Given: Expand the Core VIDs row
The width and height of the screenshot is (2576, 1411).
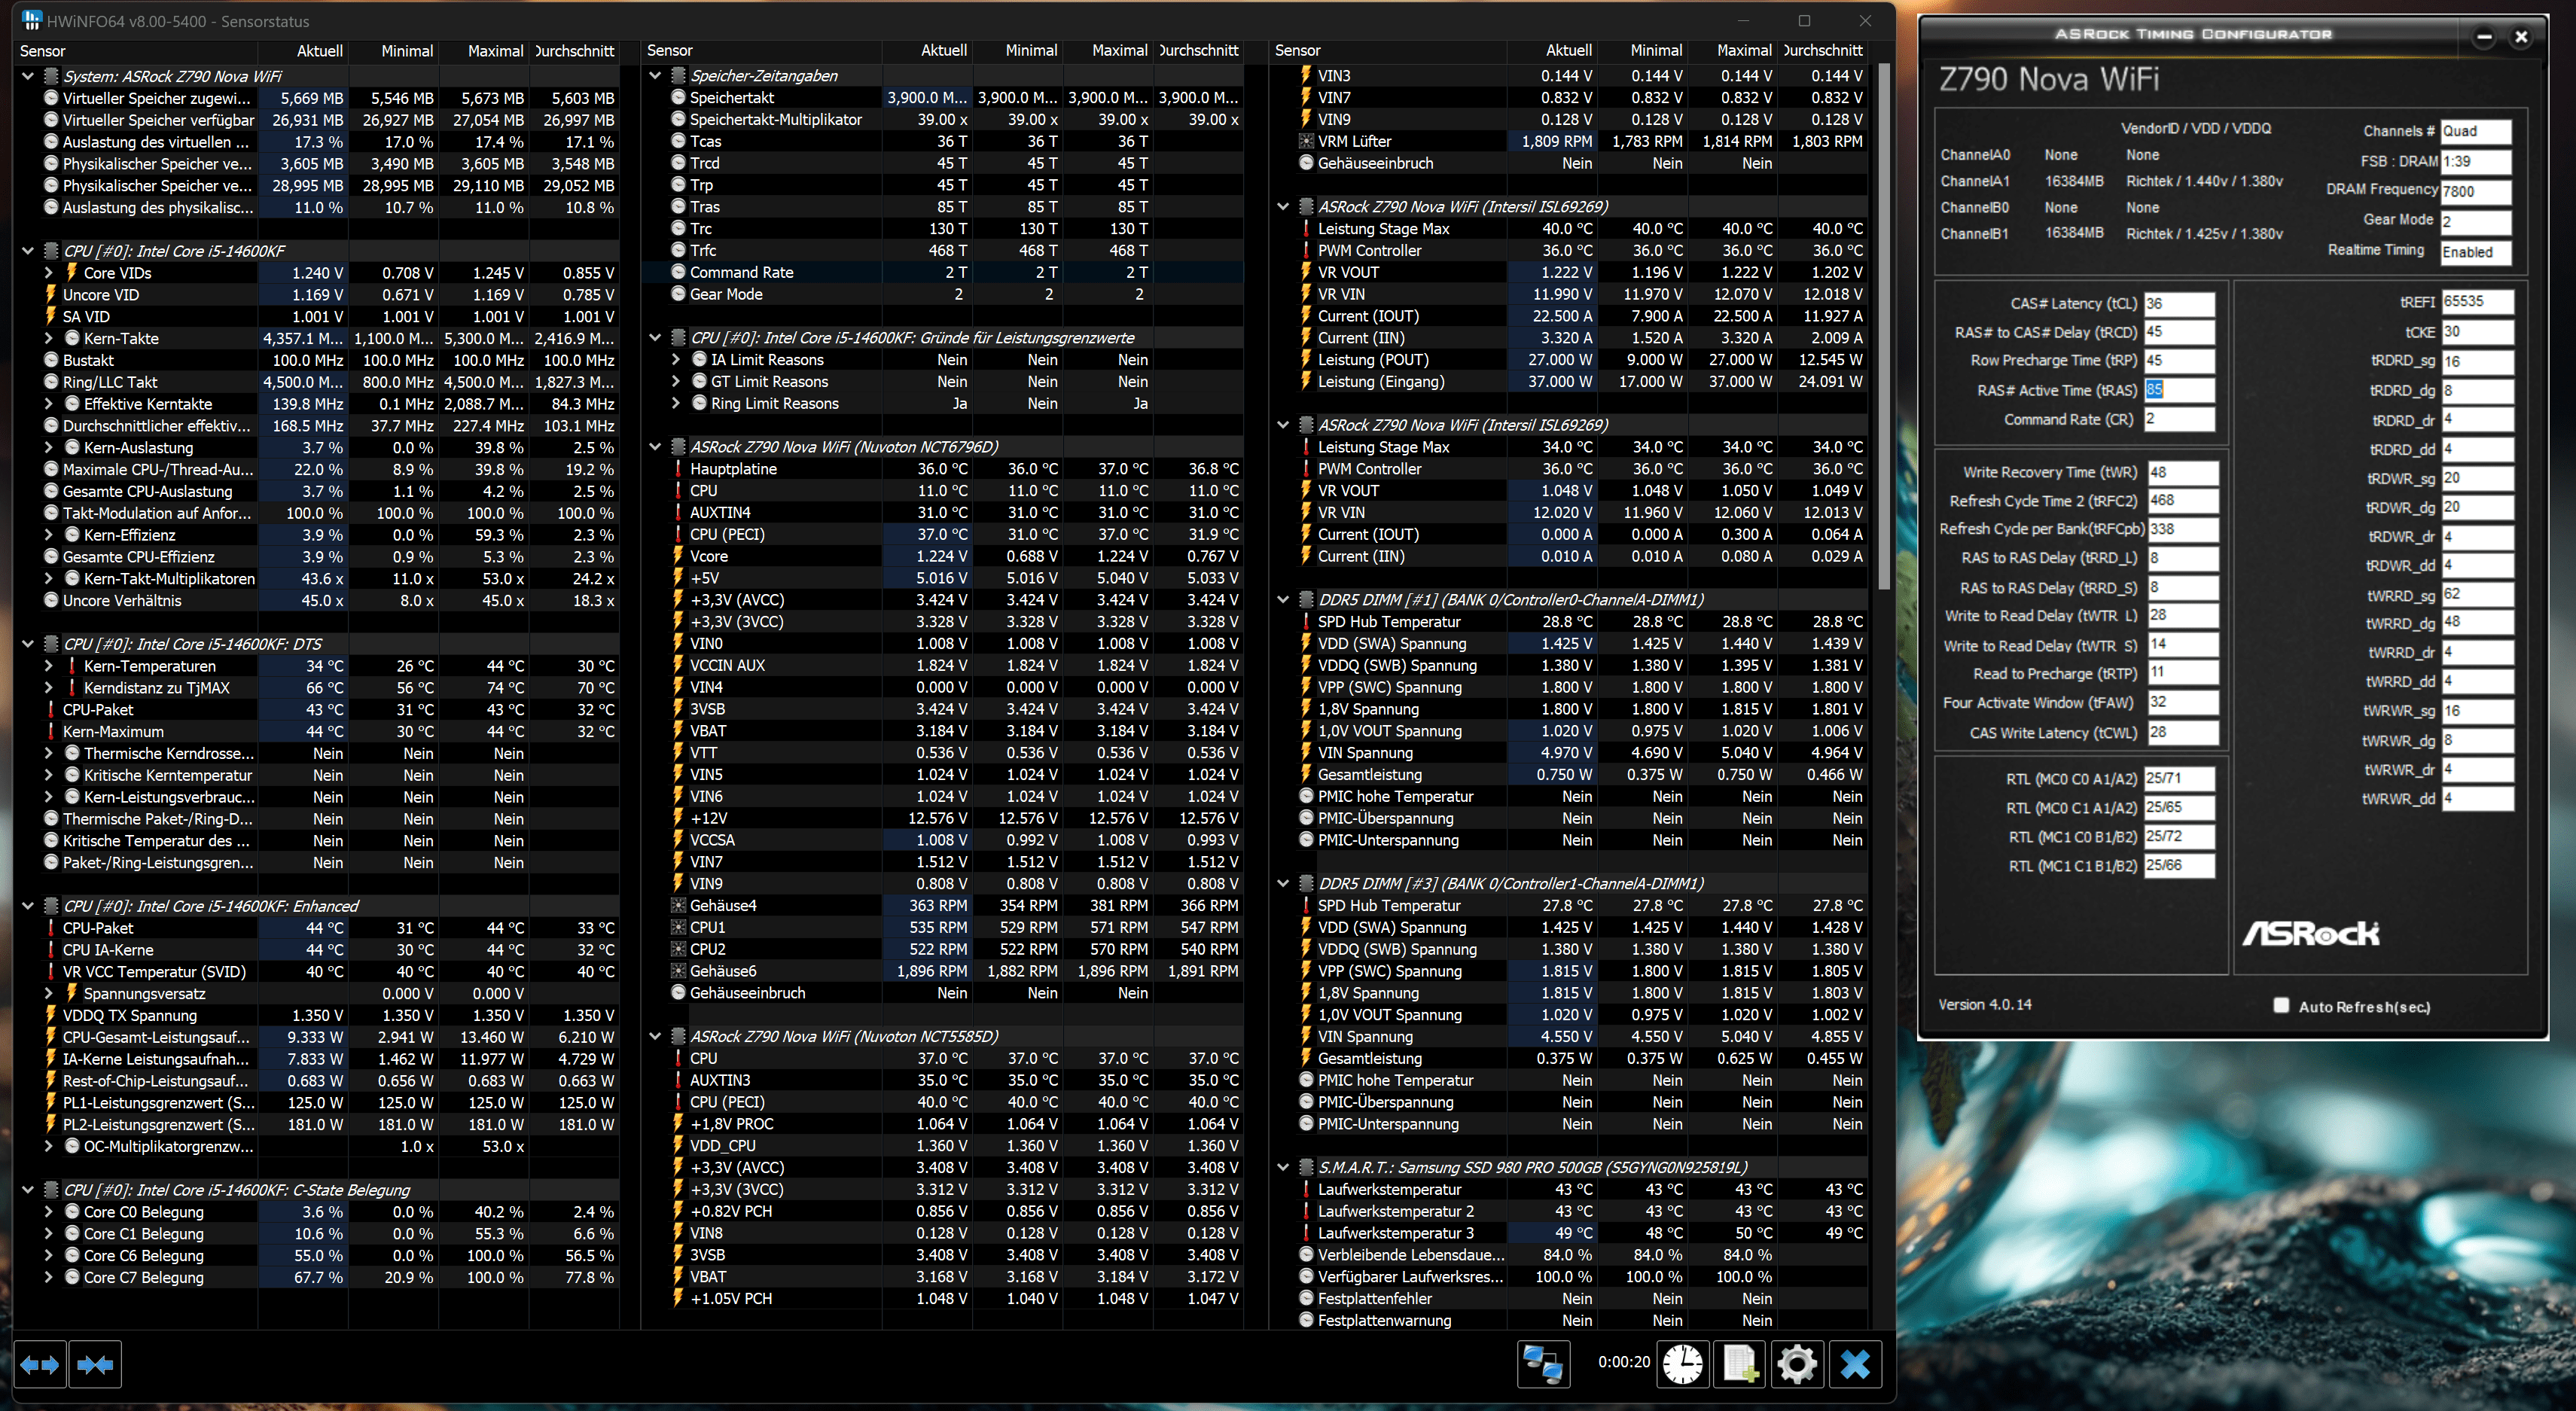Looking at the screenshot, I should tap(48, 272).
